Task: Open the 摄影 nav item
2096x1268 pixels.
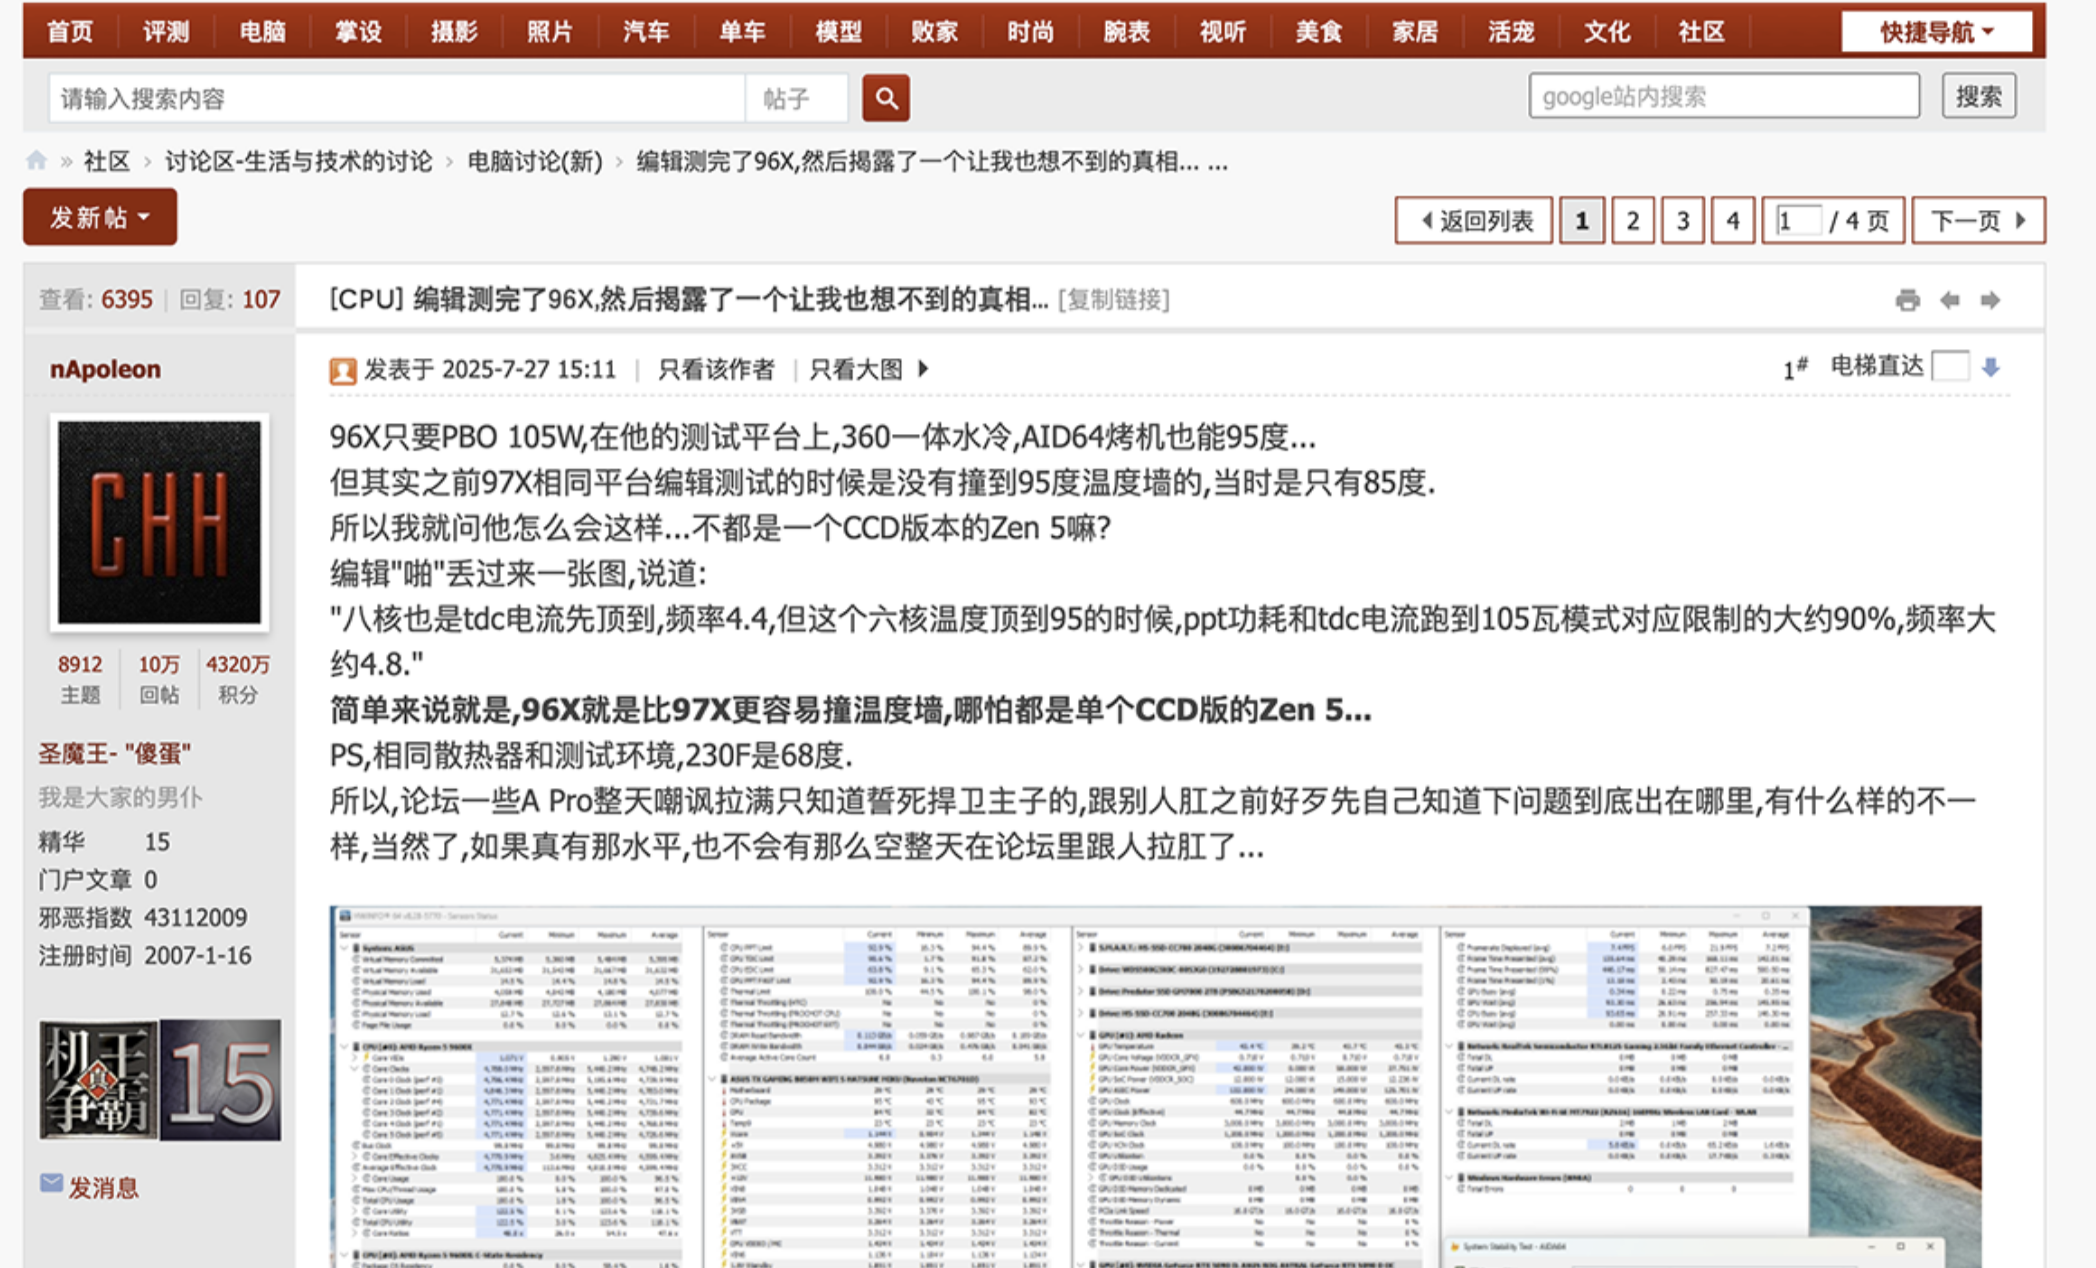Action: pos(454,32)
